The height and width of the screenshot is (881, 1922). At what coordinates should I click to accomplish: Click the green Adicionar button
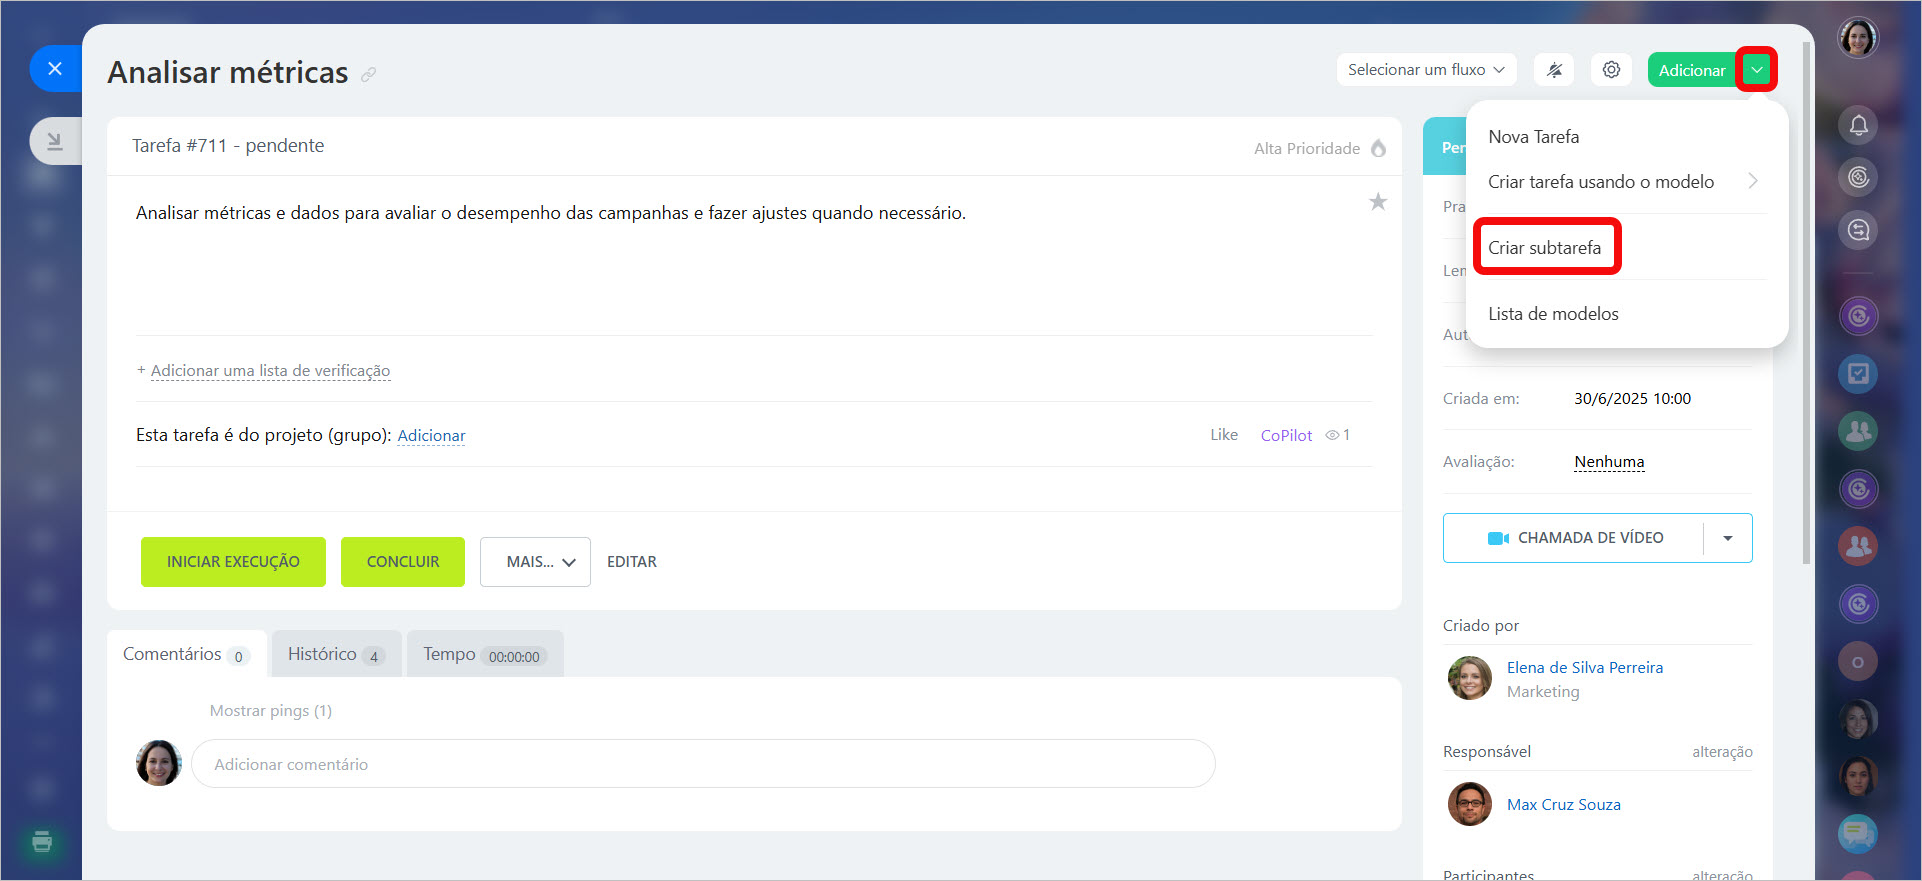tap(1692, 70)
